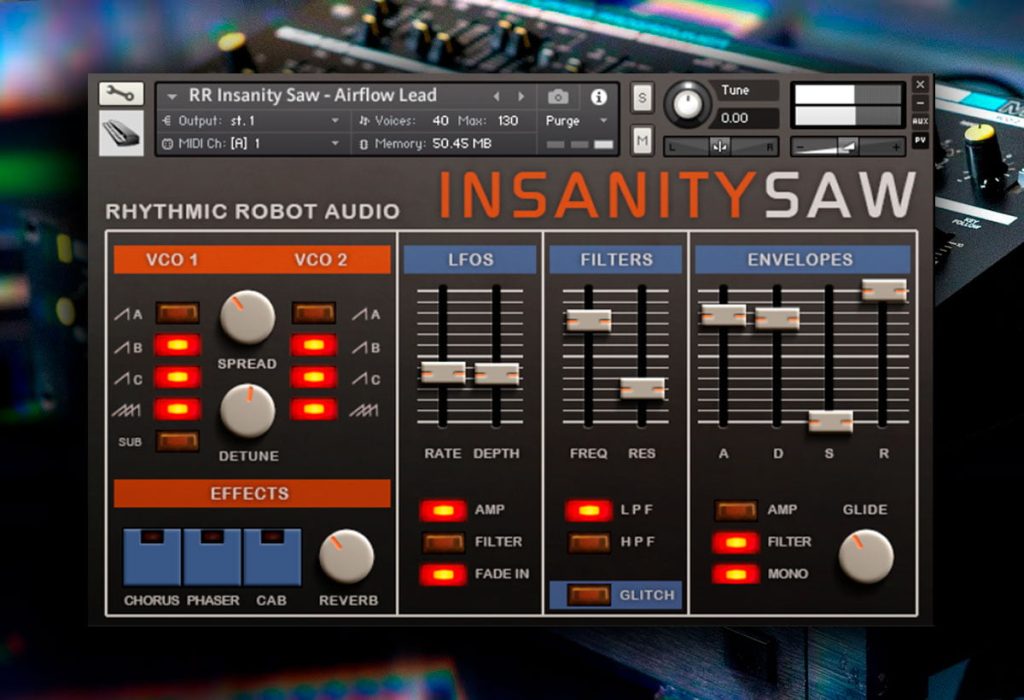The image size is (1024, 700).
Task: Toggle VCO 1 saw A switch
Action: [178, 313]
